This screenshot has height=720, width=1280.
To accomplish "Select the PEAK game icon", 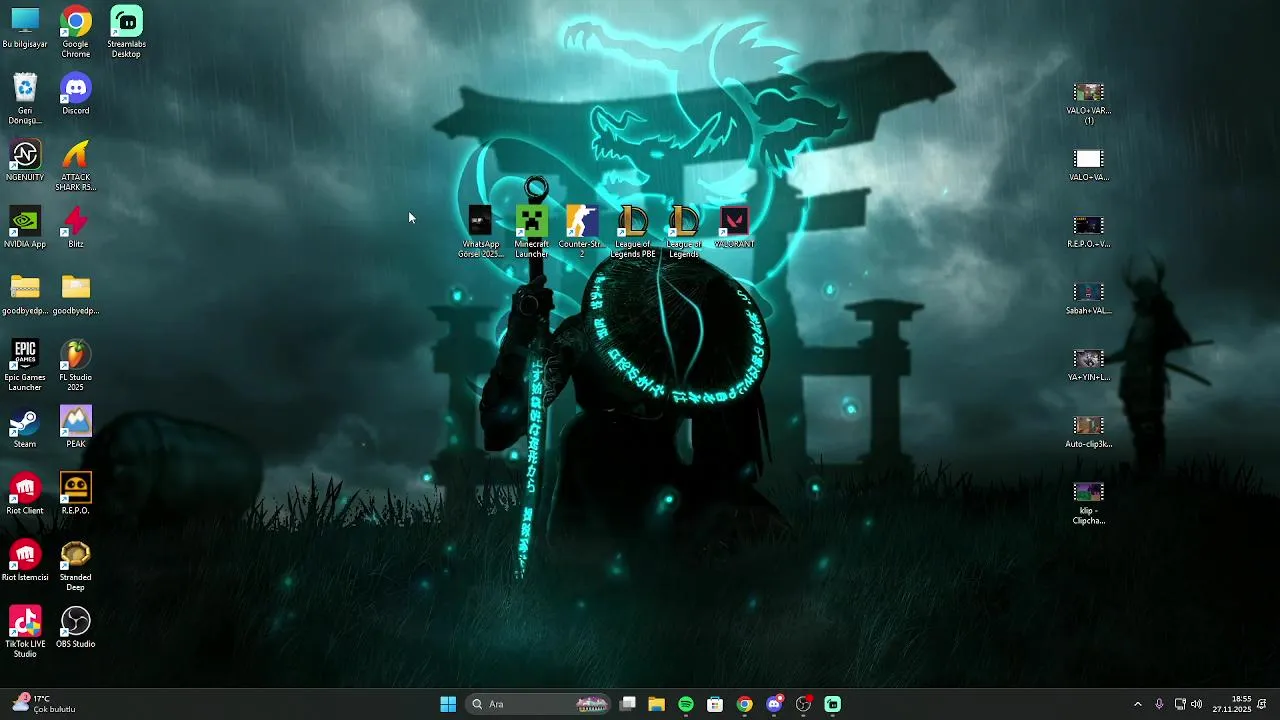I will point(76,427).
